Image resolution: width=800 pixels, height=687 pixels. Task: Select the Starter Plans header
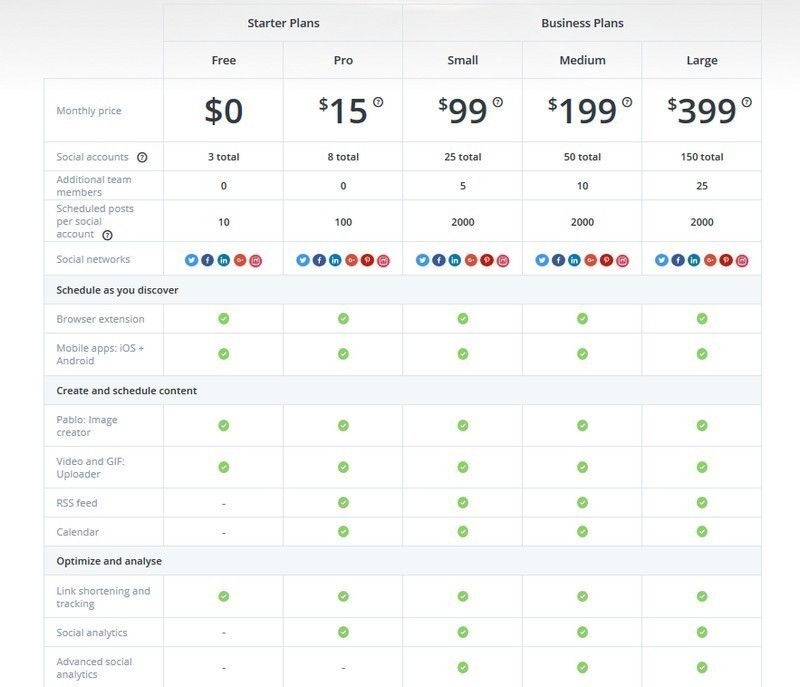(x=283, y=23)
